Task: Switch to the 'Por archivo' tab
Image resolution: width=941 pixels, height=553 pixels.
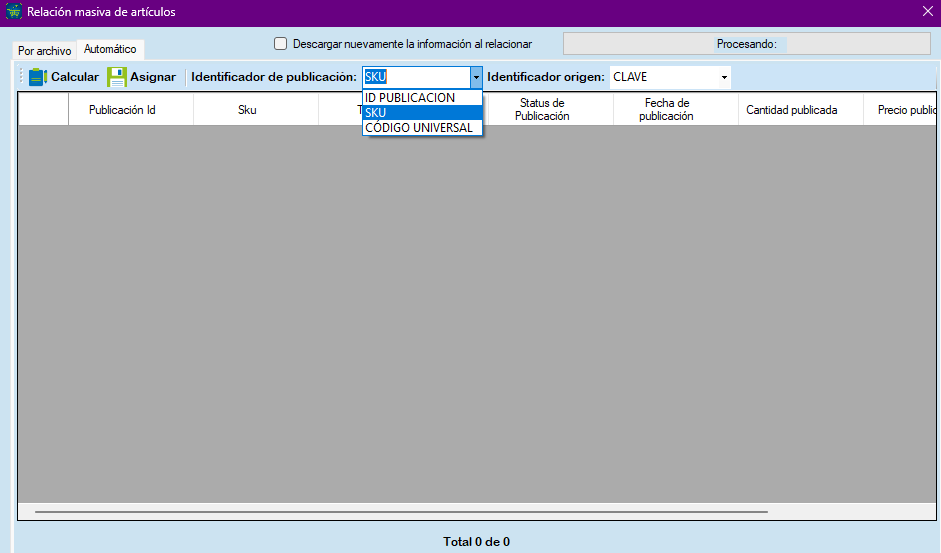Action: (45, 50)
